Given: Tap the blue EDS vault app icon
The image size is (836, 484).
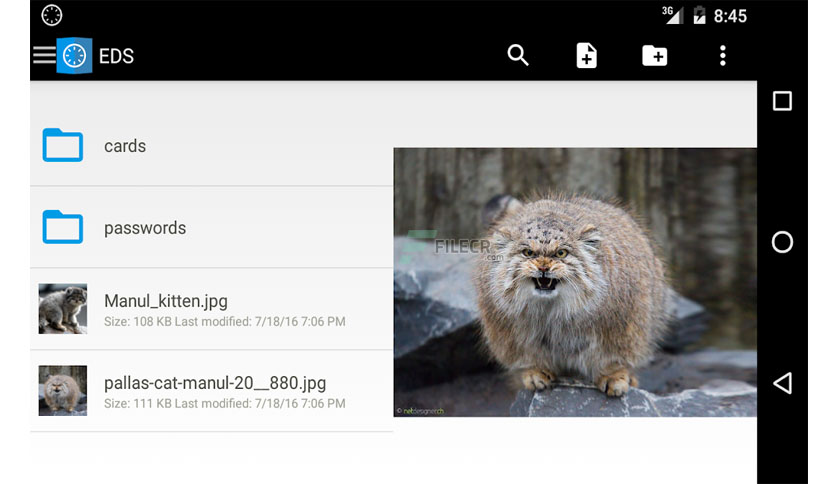Looking at the screenshot, I should (74, 55).
